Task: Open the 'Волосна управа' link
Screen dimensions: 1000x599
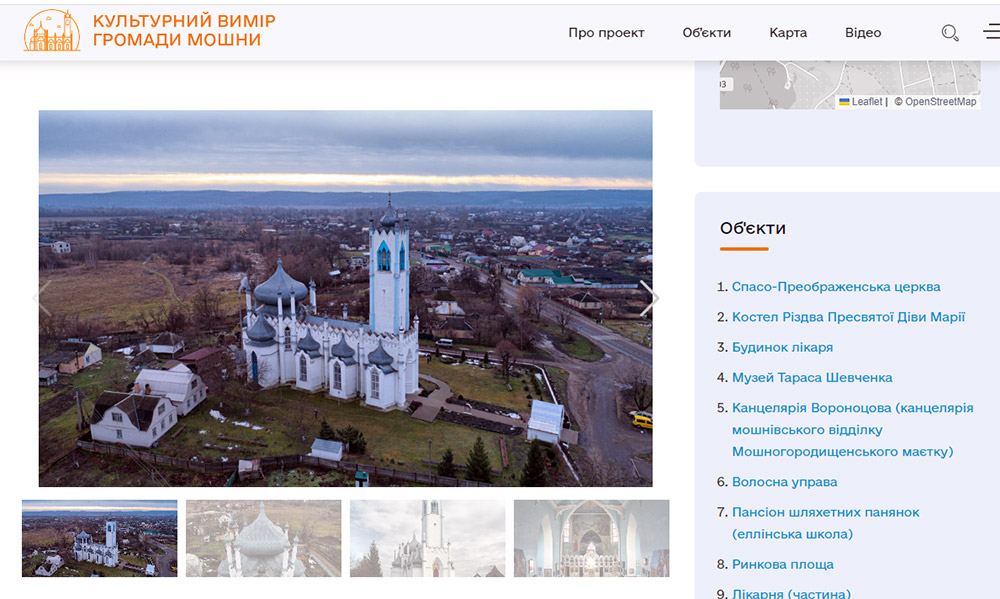Action: tap(784, 482)
